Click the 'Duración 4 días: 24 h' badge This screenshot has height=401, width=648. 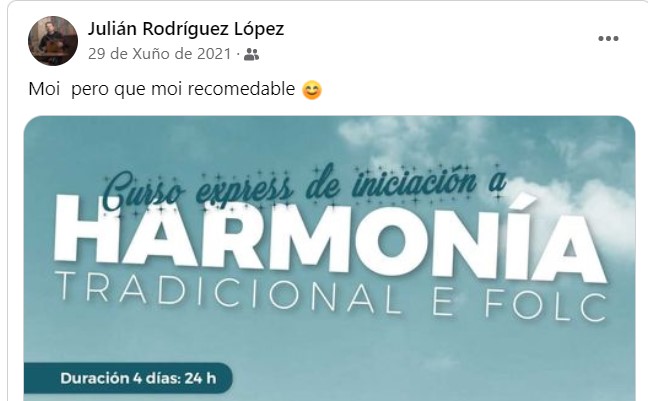tap(128, 378)
